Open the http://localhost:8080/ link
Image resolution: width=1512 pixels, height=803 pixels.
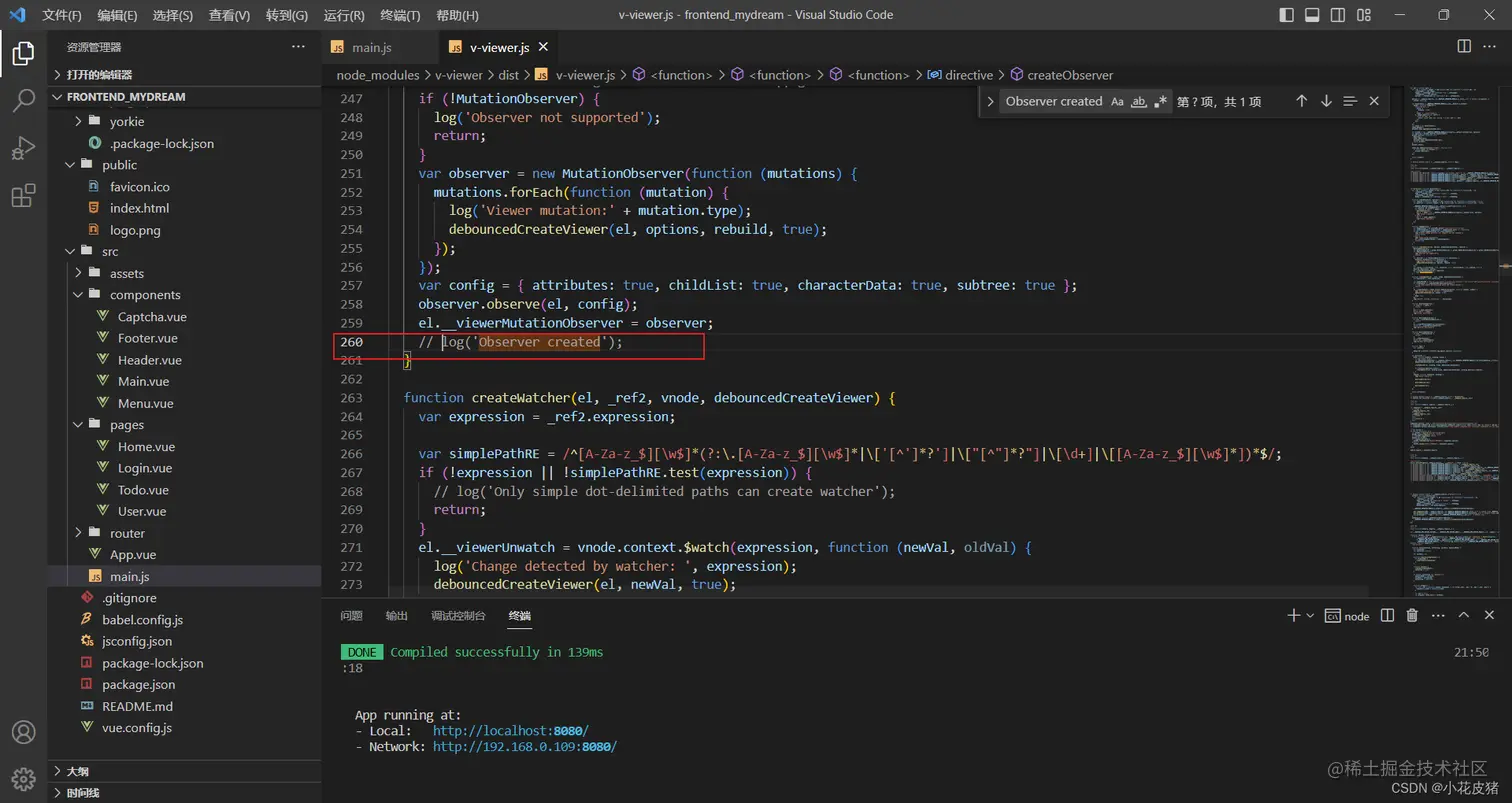(x=510, y=731)
